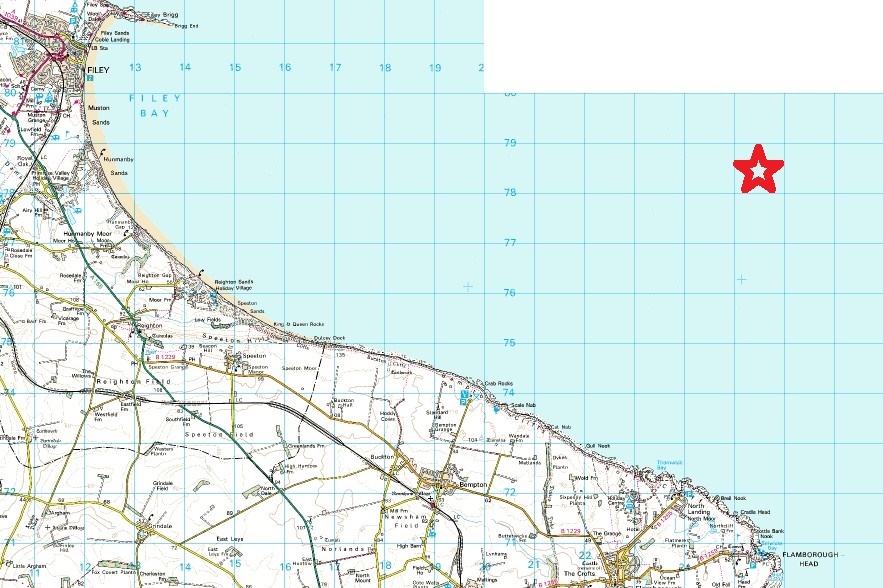Click the Speeton village label
This screenshot has height=588, width=883.
pyautogui.click(x=254, y=356)
